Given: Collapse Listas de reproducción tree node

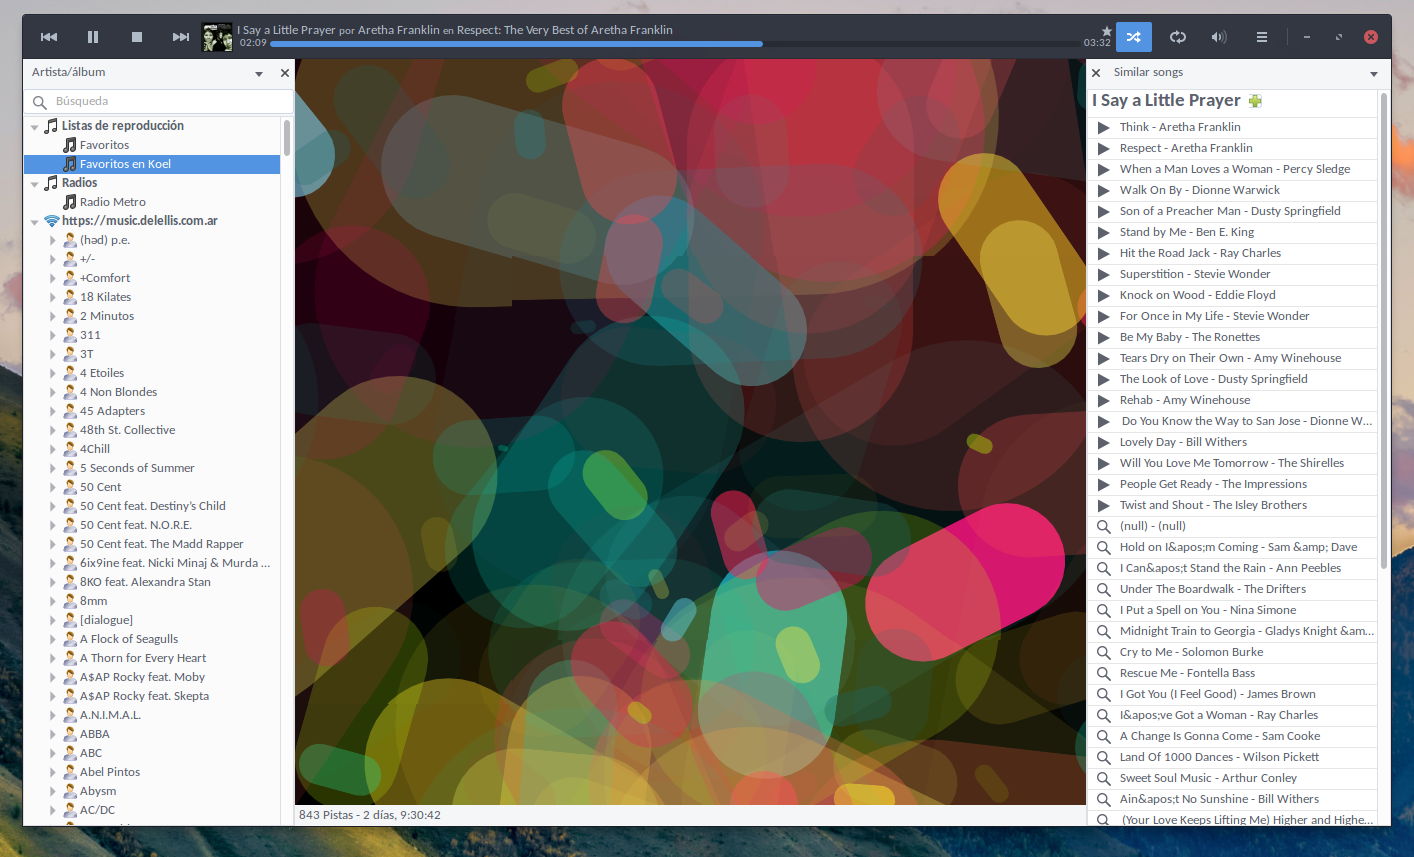Looking at the screenshot, I should 35,127.
